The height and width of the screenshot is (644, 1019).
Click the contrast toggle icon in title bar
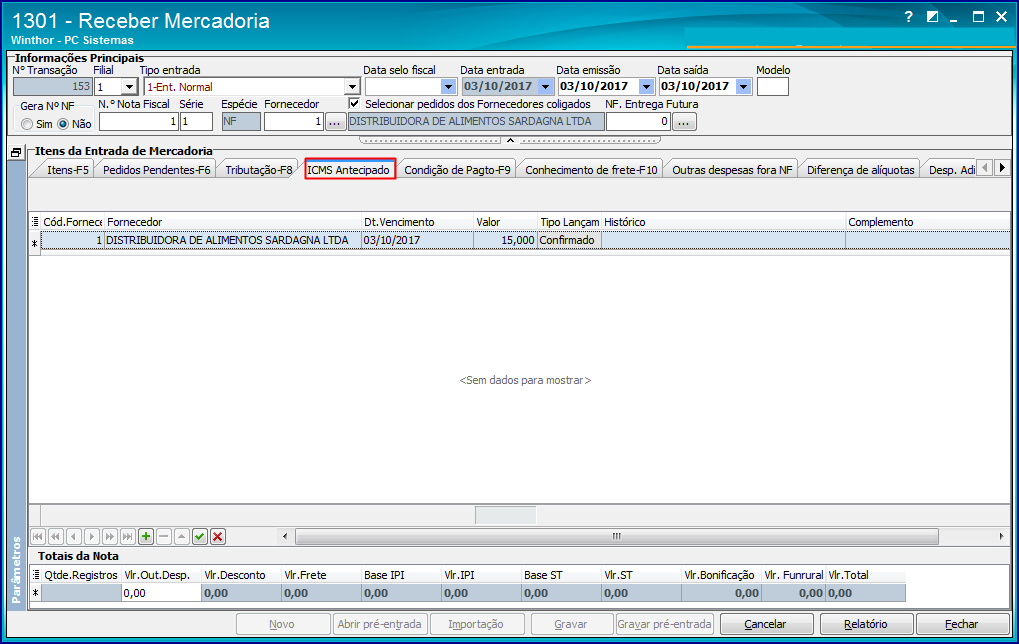pos(933,17)
